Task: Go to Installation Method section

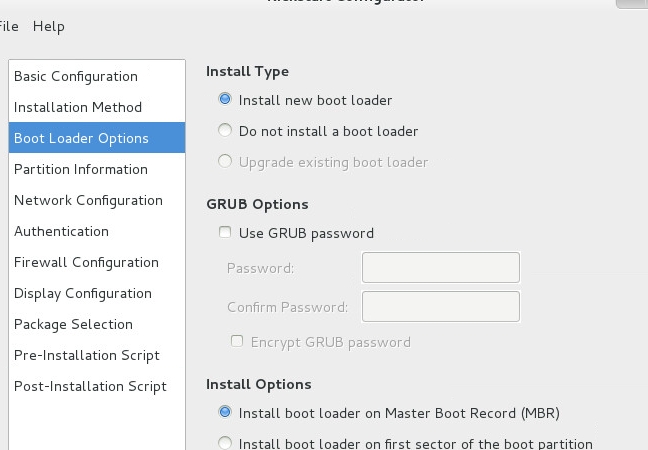Action: (x=97, y=107)
